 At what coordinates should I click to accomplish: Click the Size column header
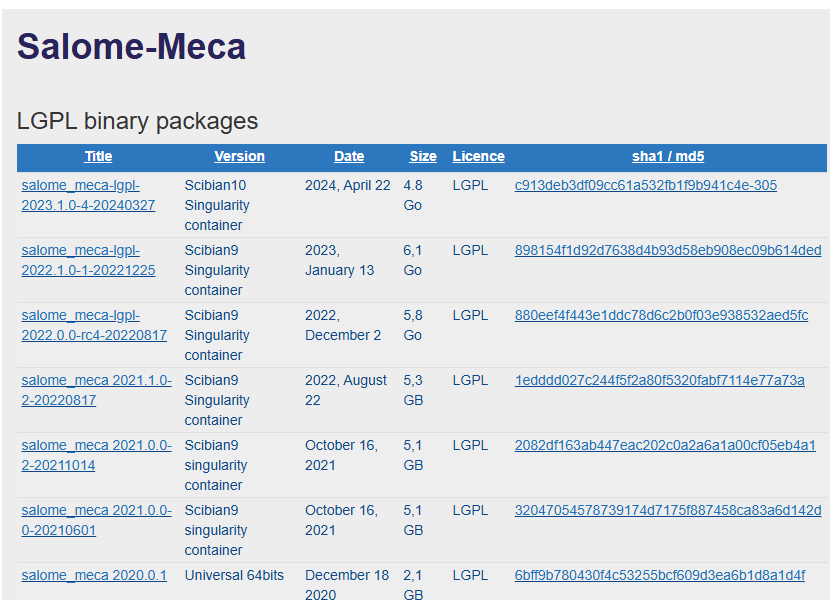point(423,156)
